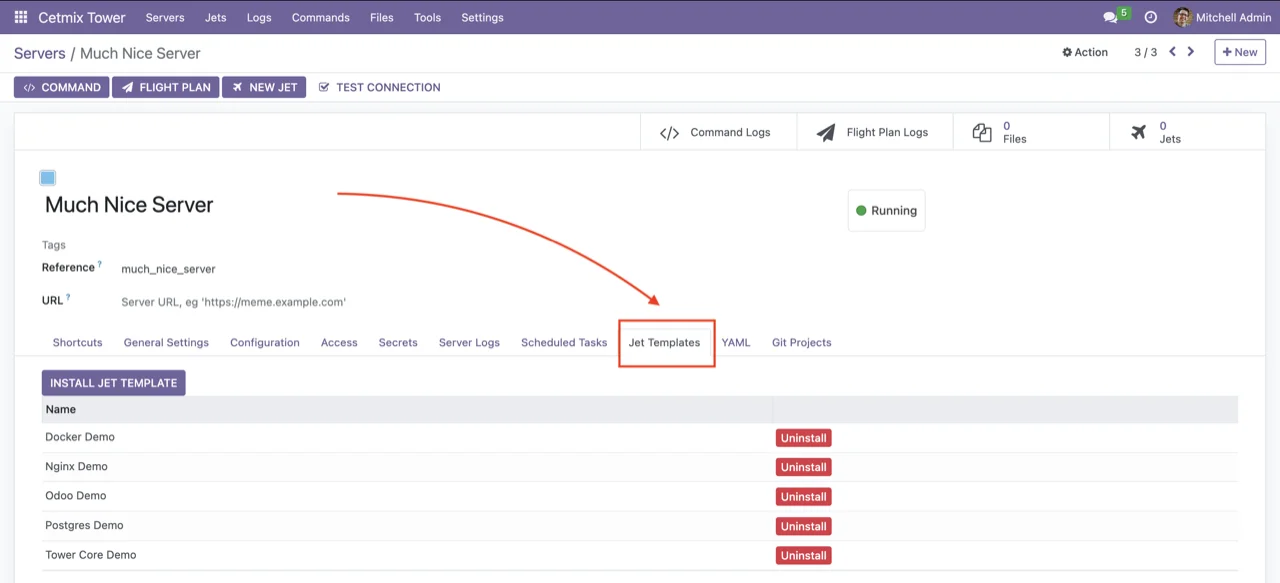This screenshot has height=583, width=1280.
Task: Run TEST CONNECTION for Much Nice Server
Action: coord(379,87)
